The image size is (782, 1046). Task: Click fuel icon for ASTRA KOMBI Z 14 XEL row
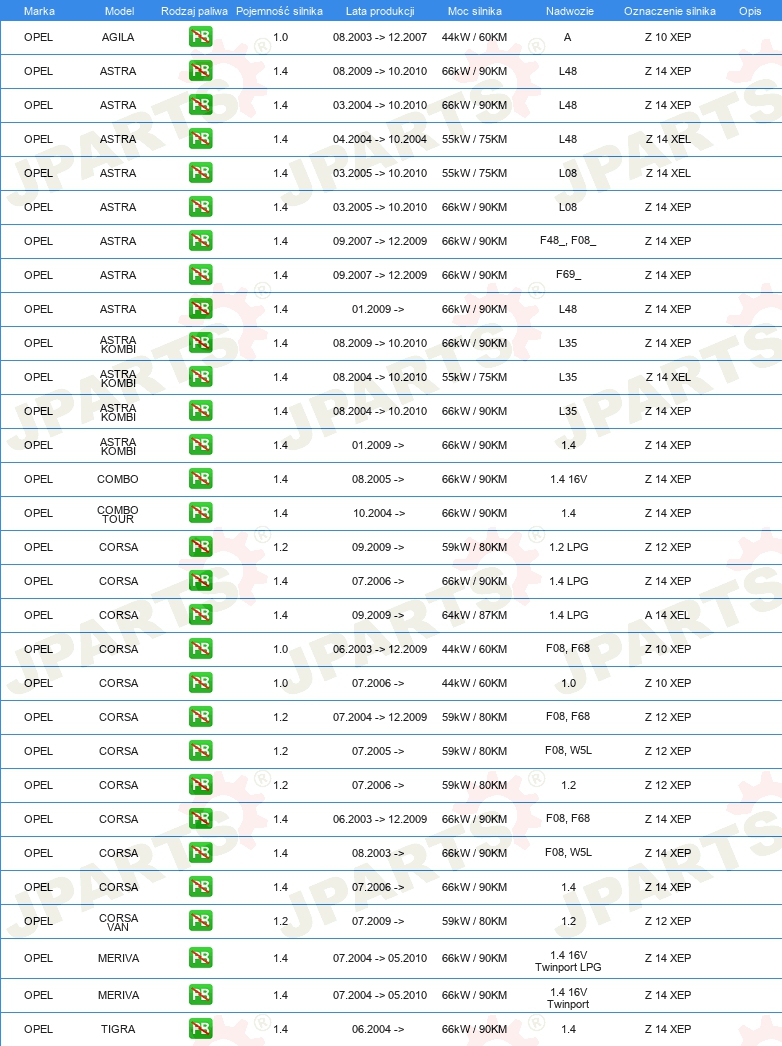click(x=201, y=377)
